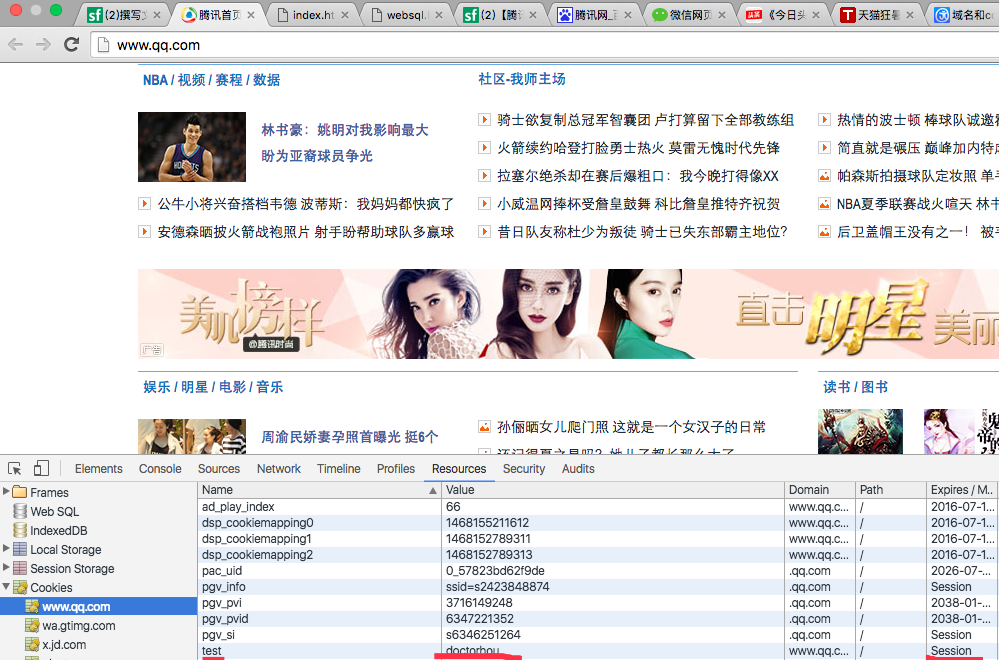Sort cookies by the Name column arrow
This screenshot has height=660, width=999.
click(433, 490)
